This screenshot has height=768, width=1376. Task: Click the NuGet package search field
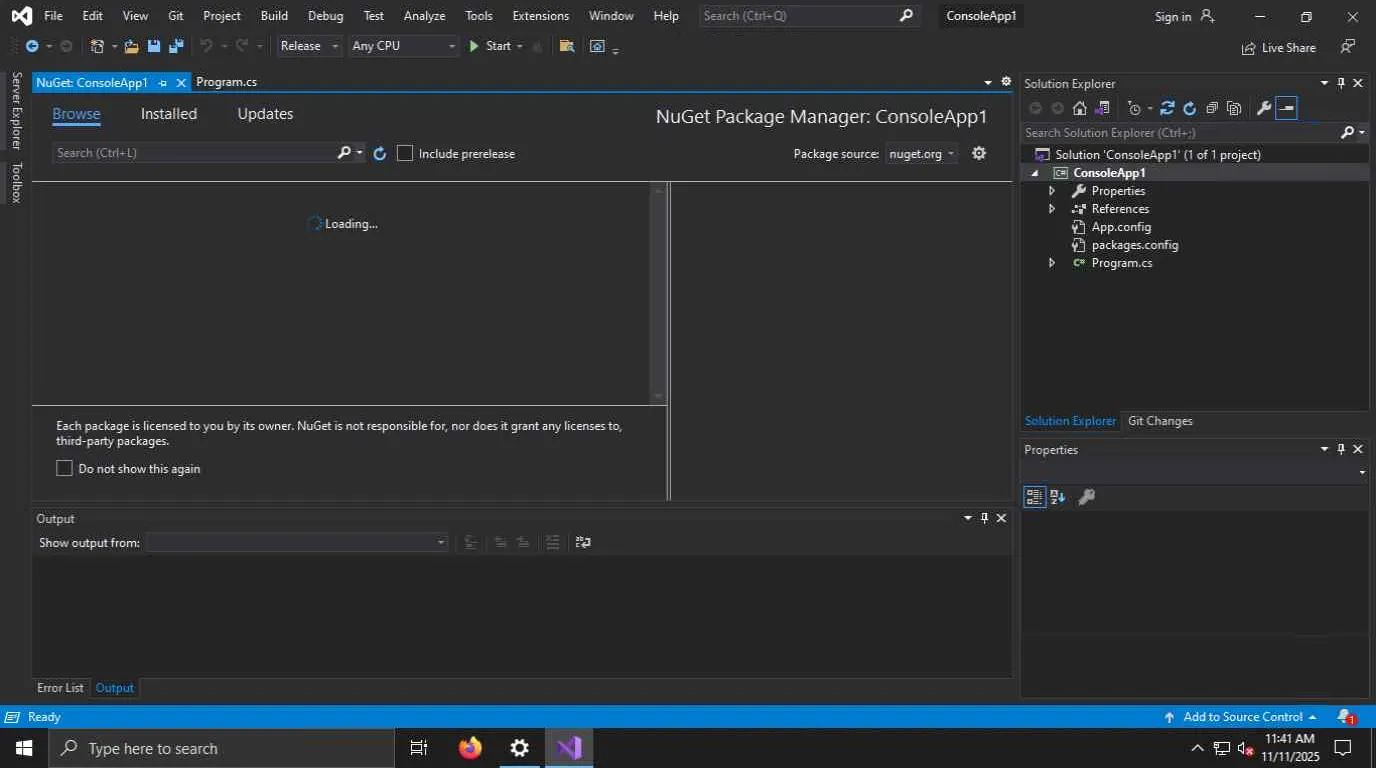(195, 153)
